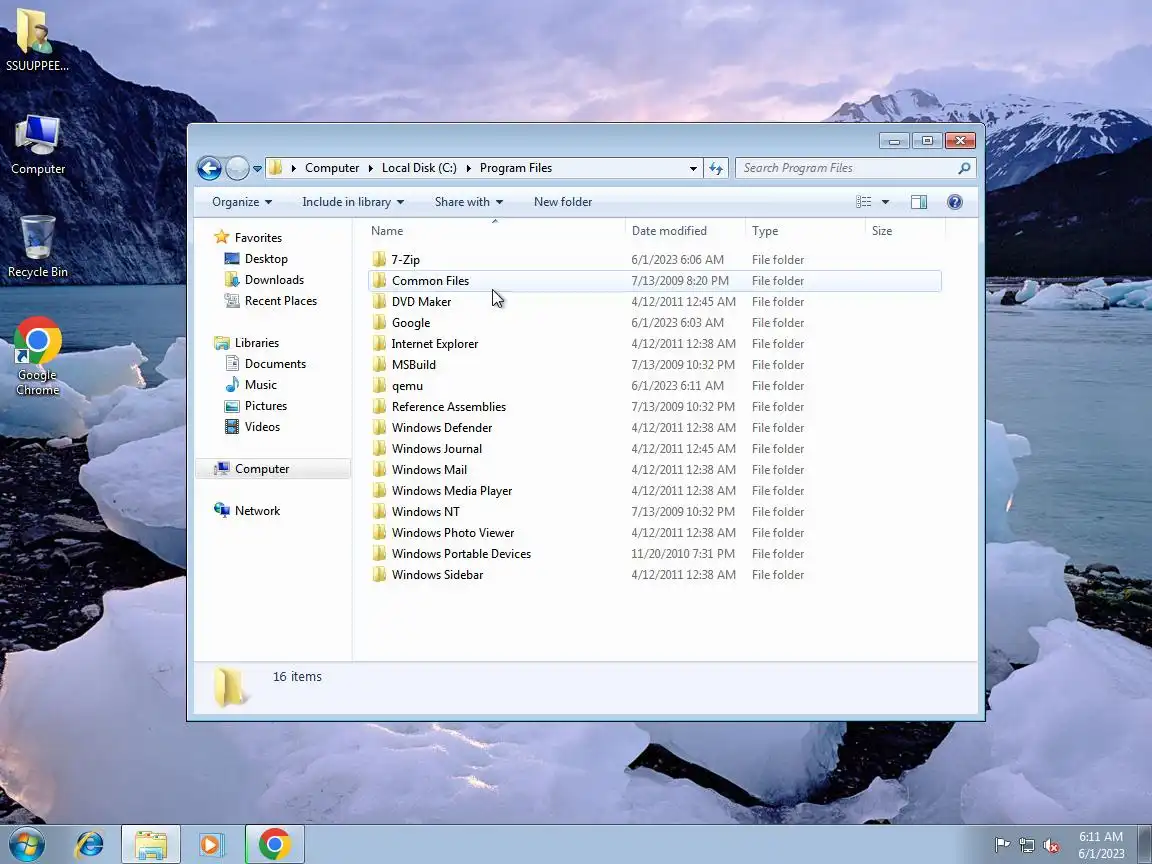Switch to Google Chrome on taskbar
Image resolution: width=1152 pixels, height=864 pixels.
tap(274, 845)
